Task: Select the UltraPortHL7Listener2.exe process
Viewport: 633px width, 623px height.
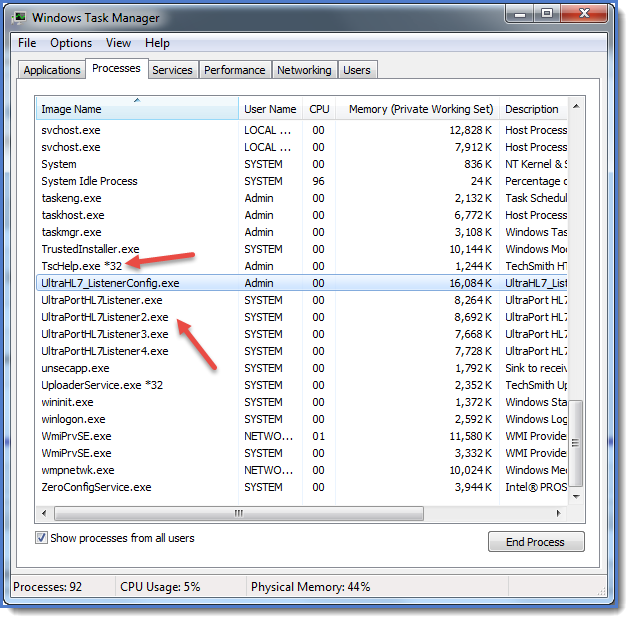Action: (105, 317)
